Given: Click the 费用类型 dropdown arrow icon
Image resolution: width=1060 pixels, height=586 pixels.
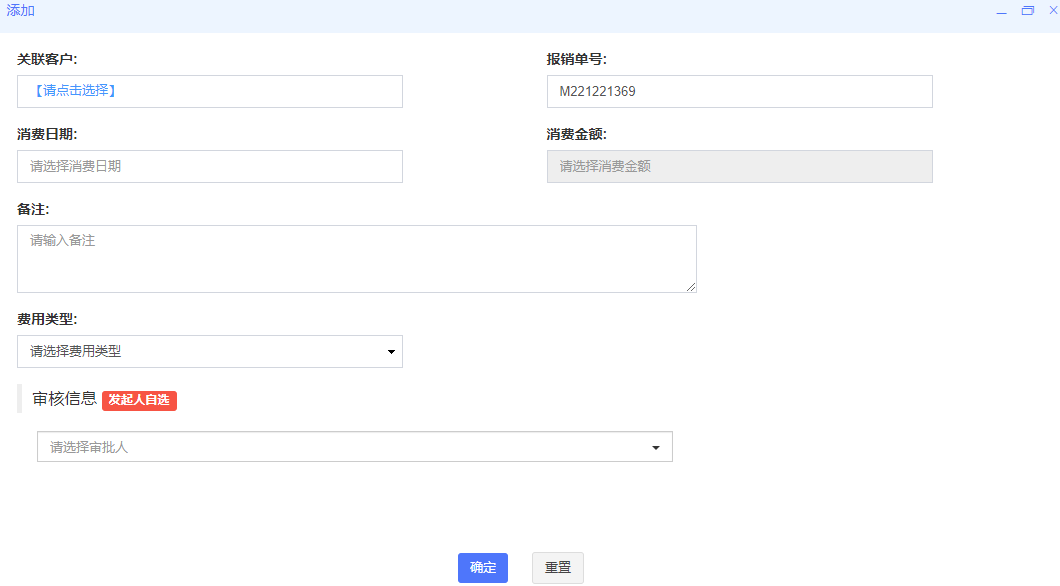Looking at the screenshot, I should [391, 351].
